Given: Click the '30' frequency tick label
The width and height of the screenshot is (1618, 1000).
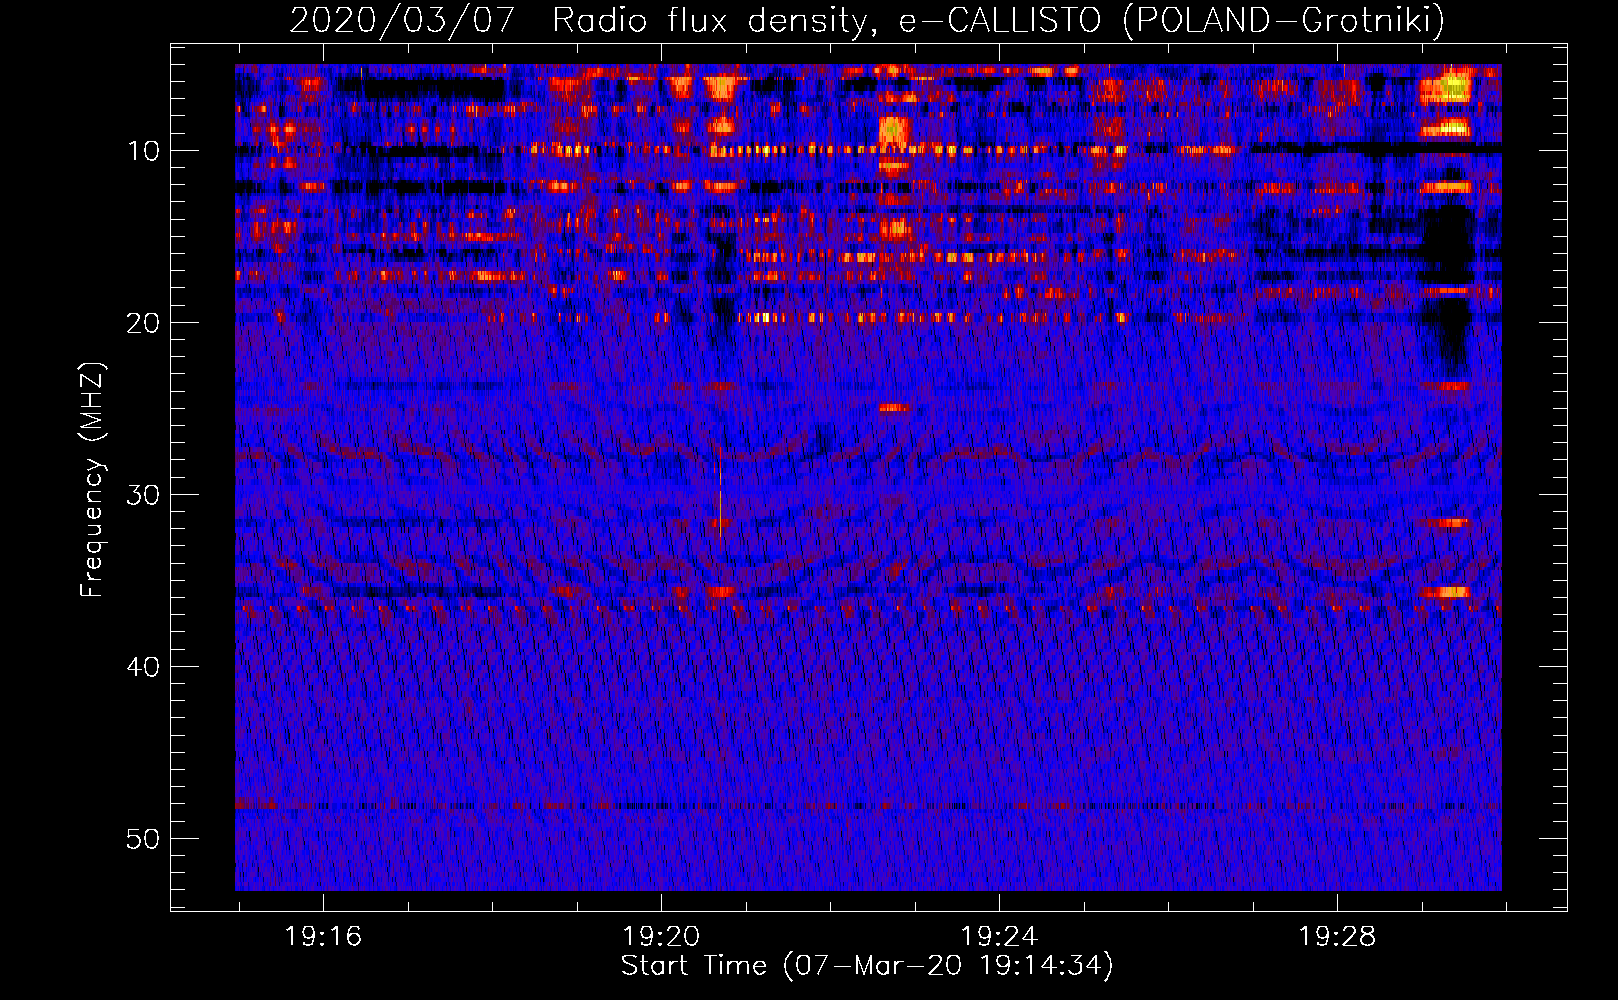Looking at the screenshot, I should click(x=144, y=495).
